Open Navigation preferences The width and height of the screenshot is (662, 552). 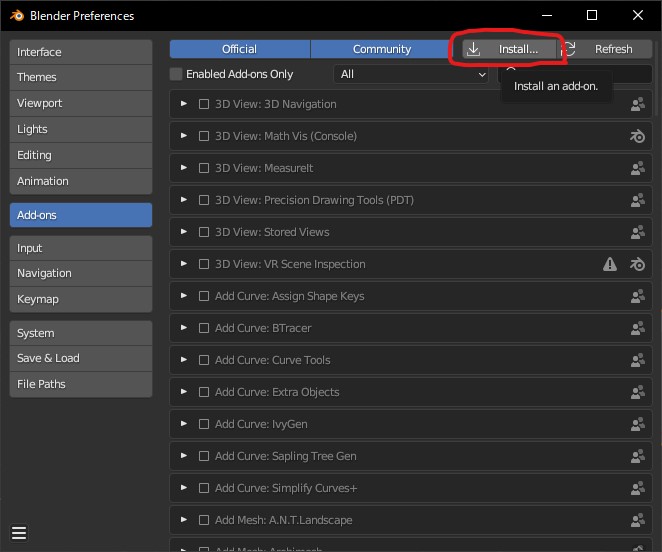[x=81, y=274]
